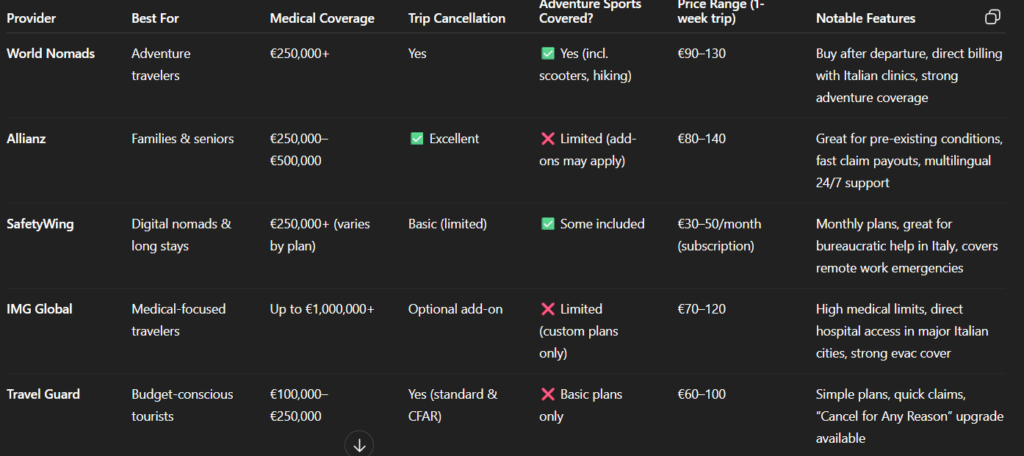
Task: Click the €30–50/month subscription price cell
Action: 719,235
